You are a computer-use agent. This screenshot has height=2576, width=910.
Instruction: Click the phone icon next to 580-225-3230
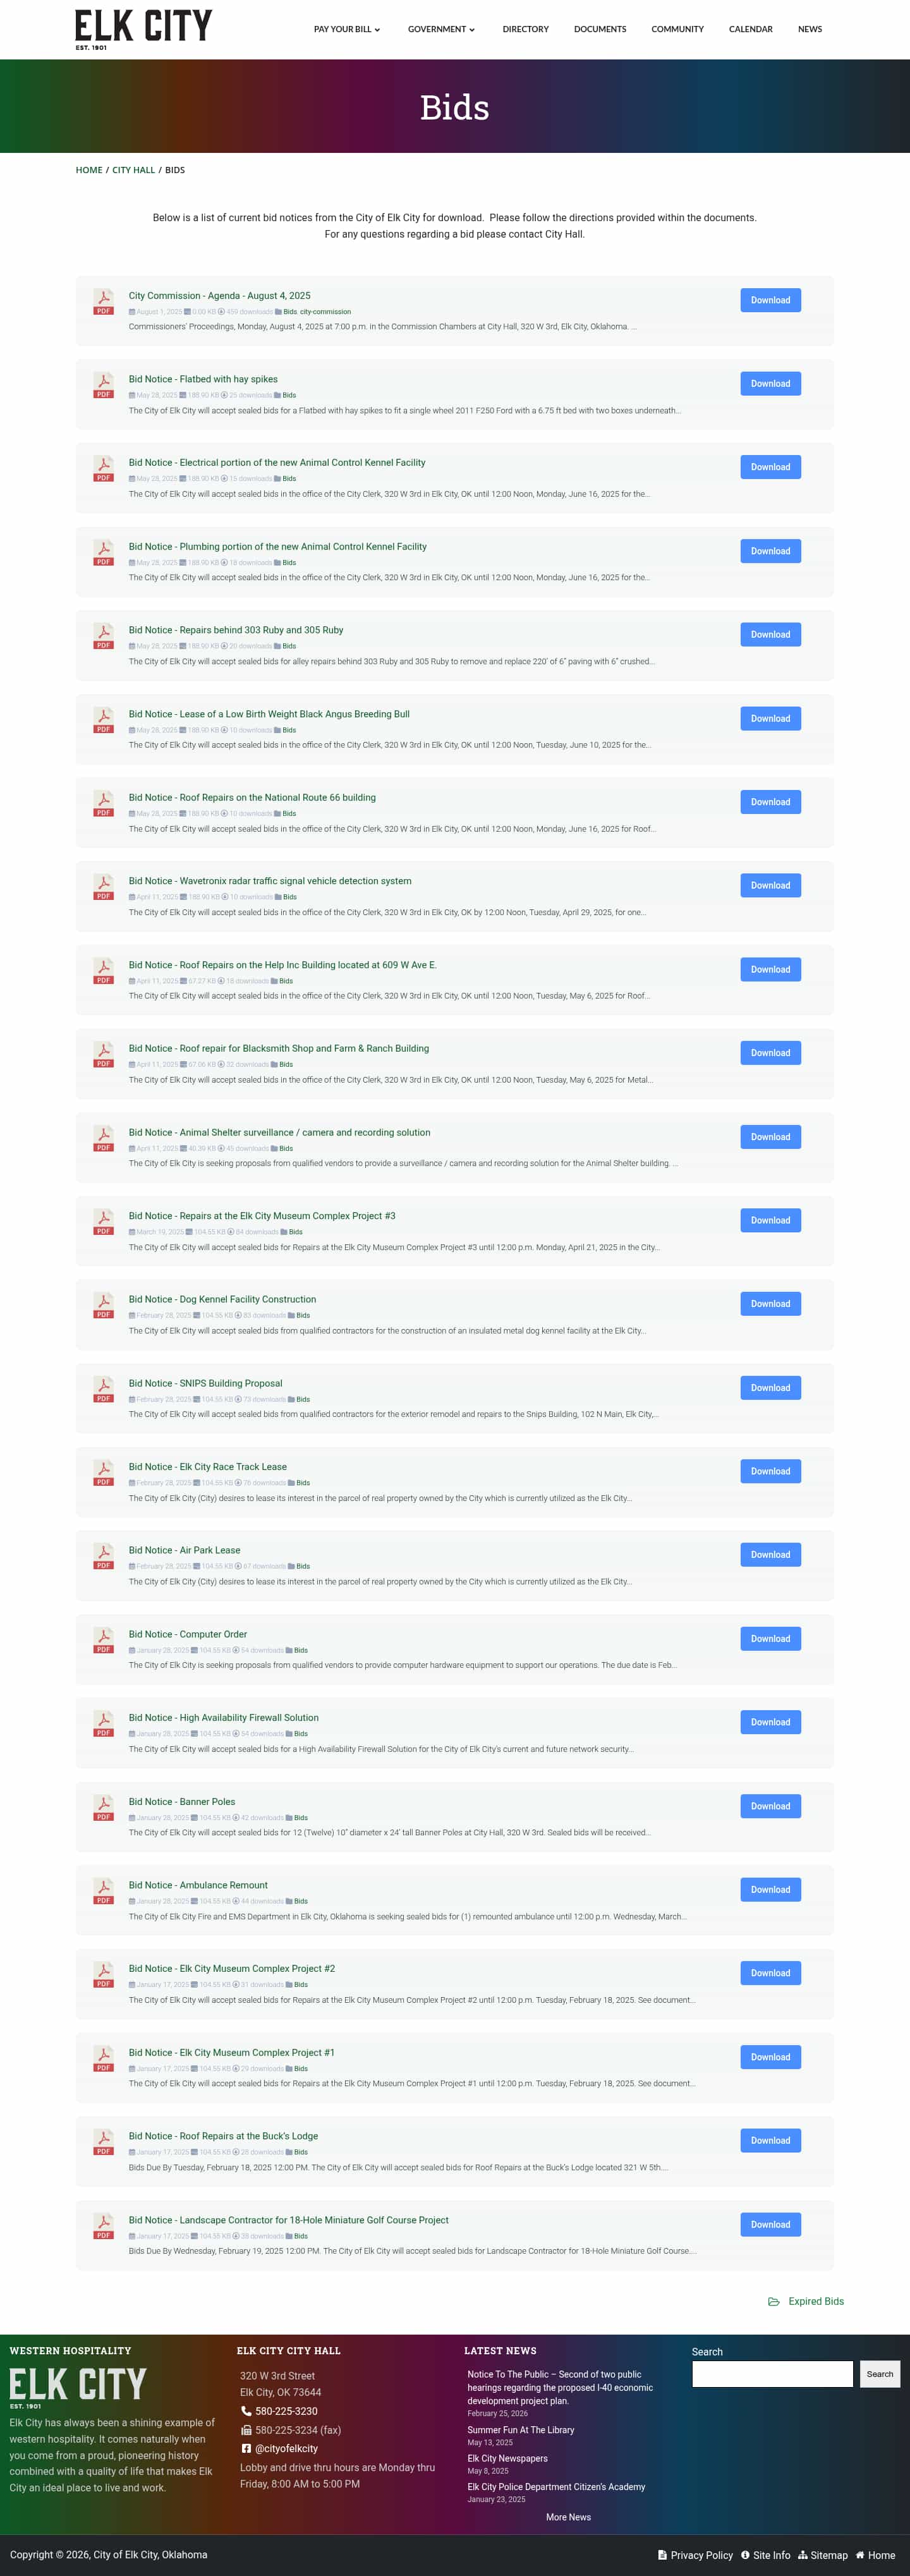246,2411
